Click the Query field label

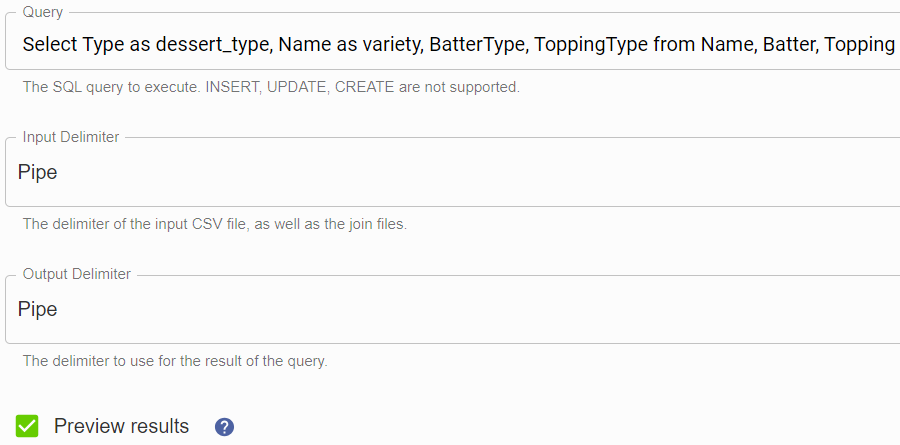pos(42,12)
